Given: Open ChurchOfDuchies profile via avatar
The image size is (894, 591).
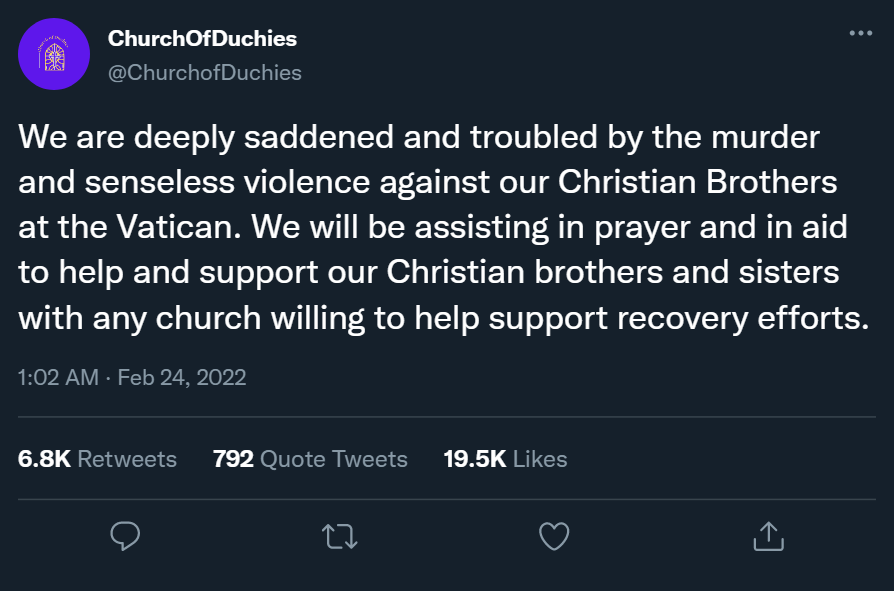Looking at the screenshot, I should click(x=53, y=54).
